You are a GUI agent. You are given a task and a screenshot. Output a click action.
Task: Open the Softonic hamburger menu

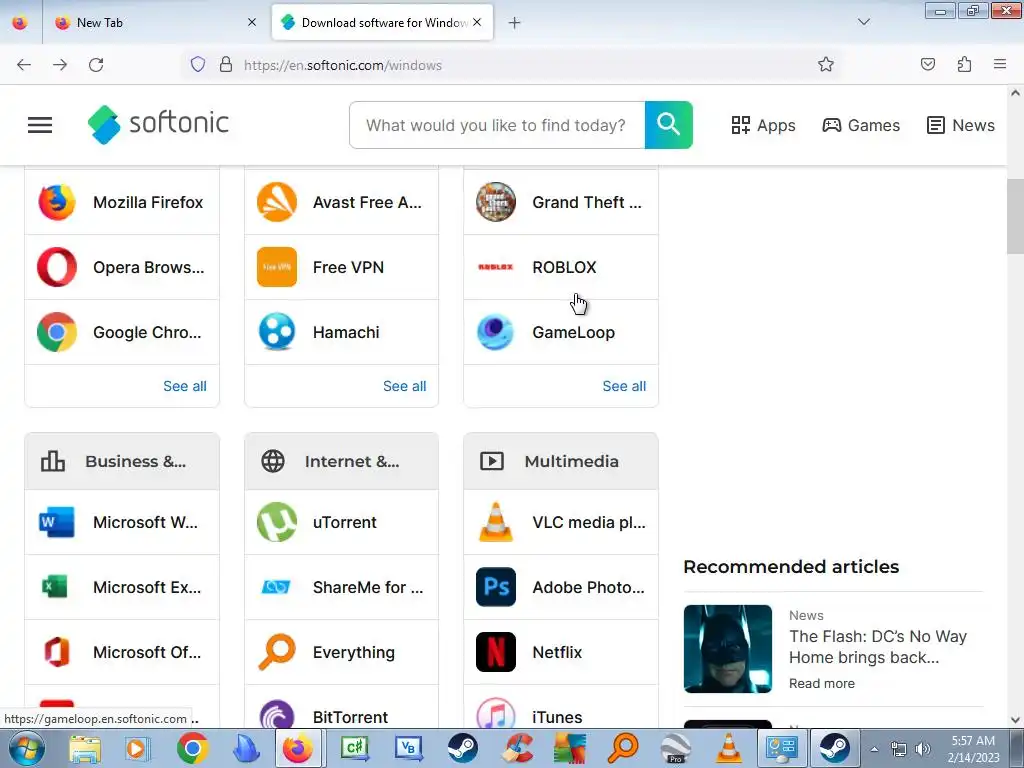[40, 125]
